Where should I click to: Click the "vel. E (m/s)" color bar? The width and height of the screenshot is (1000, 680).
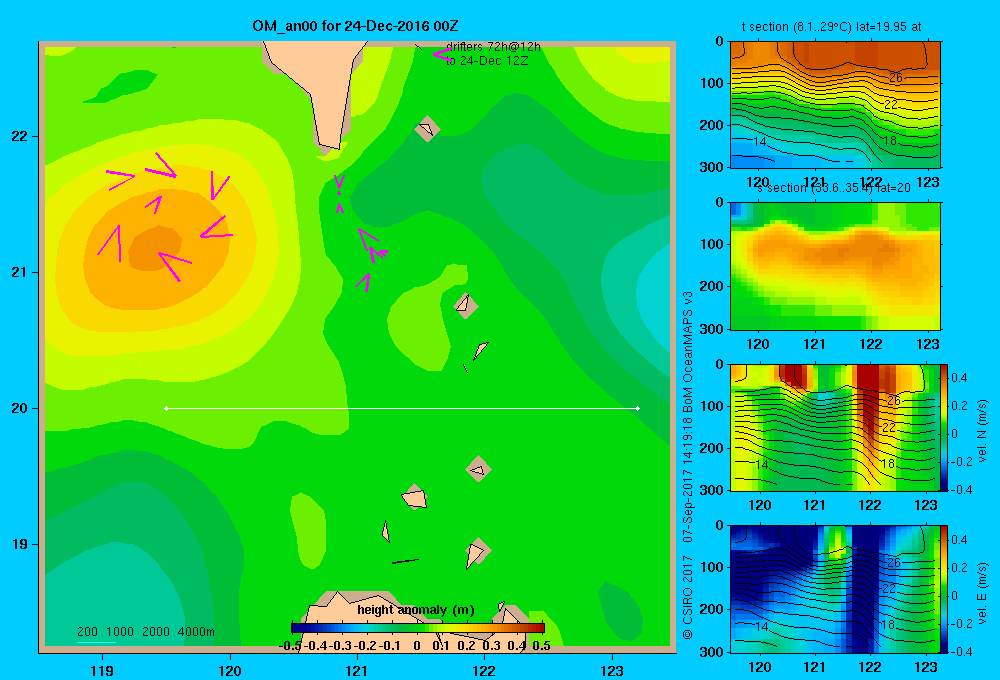(944, 589)
